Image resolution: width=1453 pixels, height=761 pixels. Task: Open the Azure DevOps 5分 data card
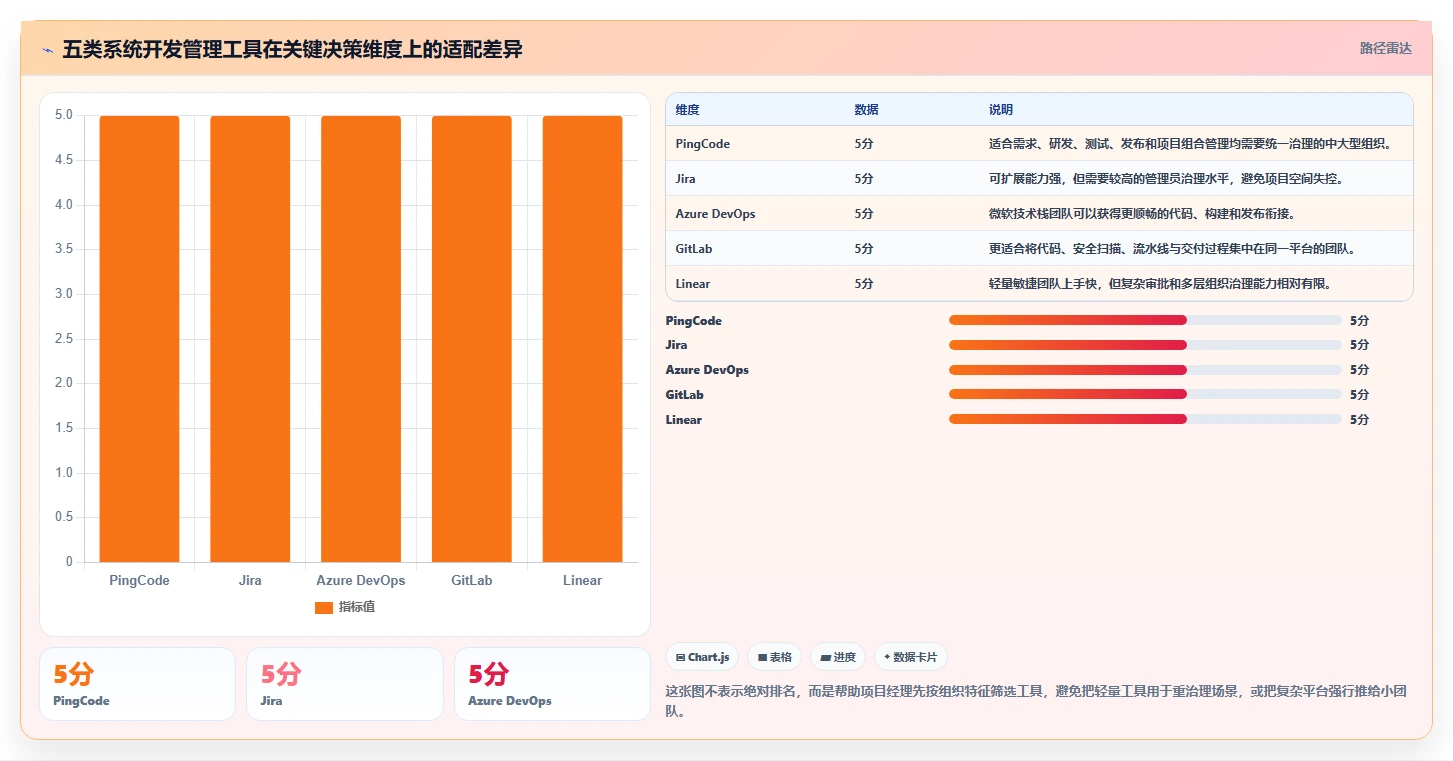552,684
